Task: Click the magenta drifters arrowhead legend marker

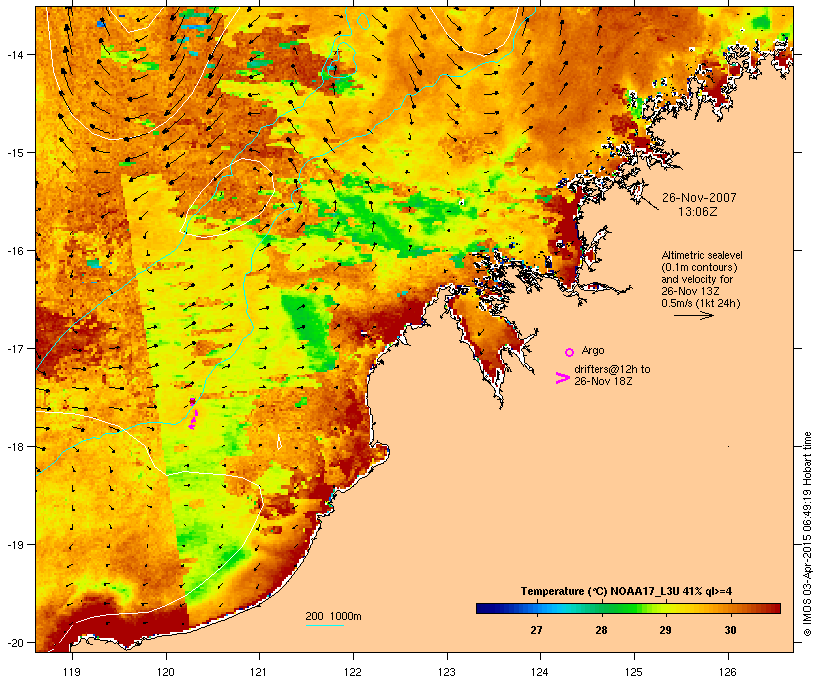Action: click(562, 378)
